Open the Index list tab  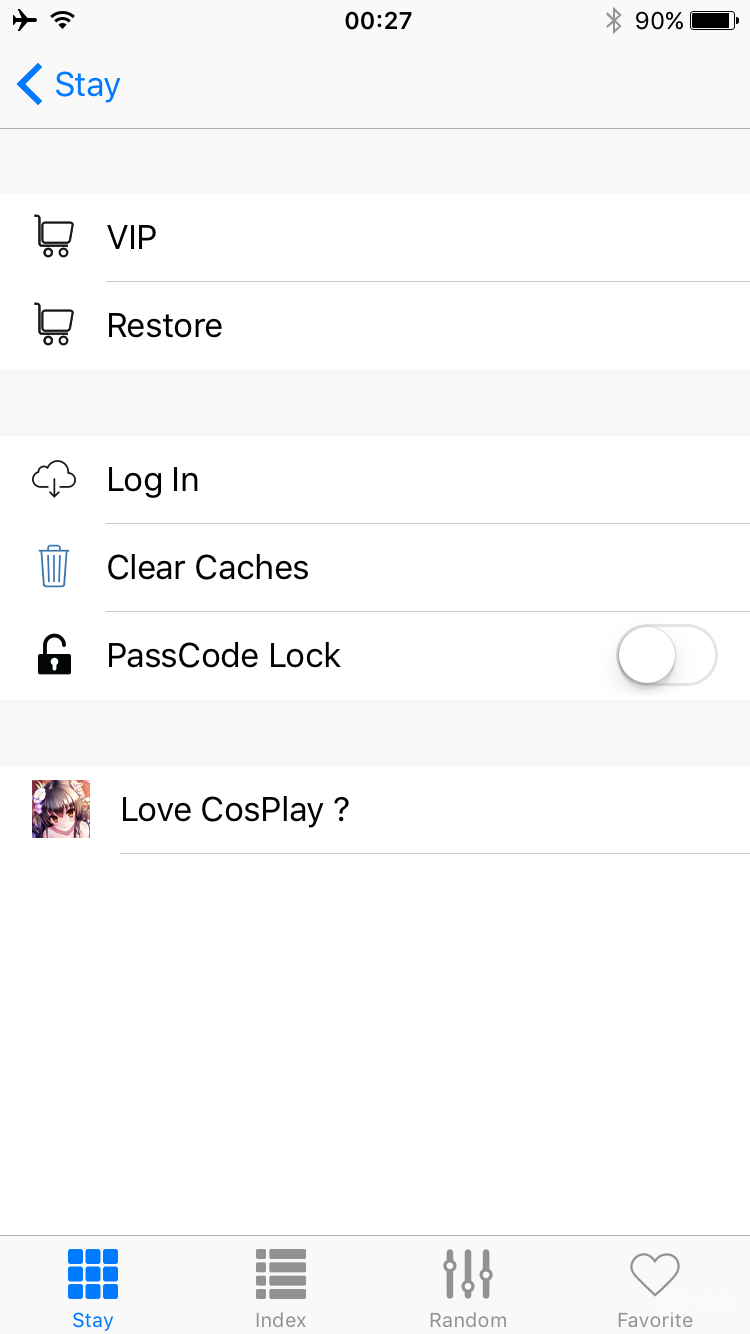pos(281,1289)
